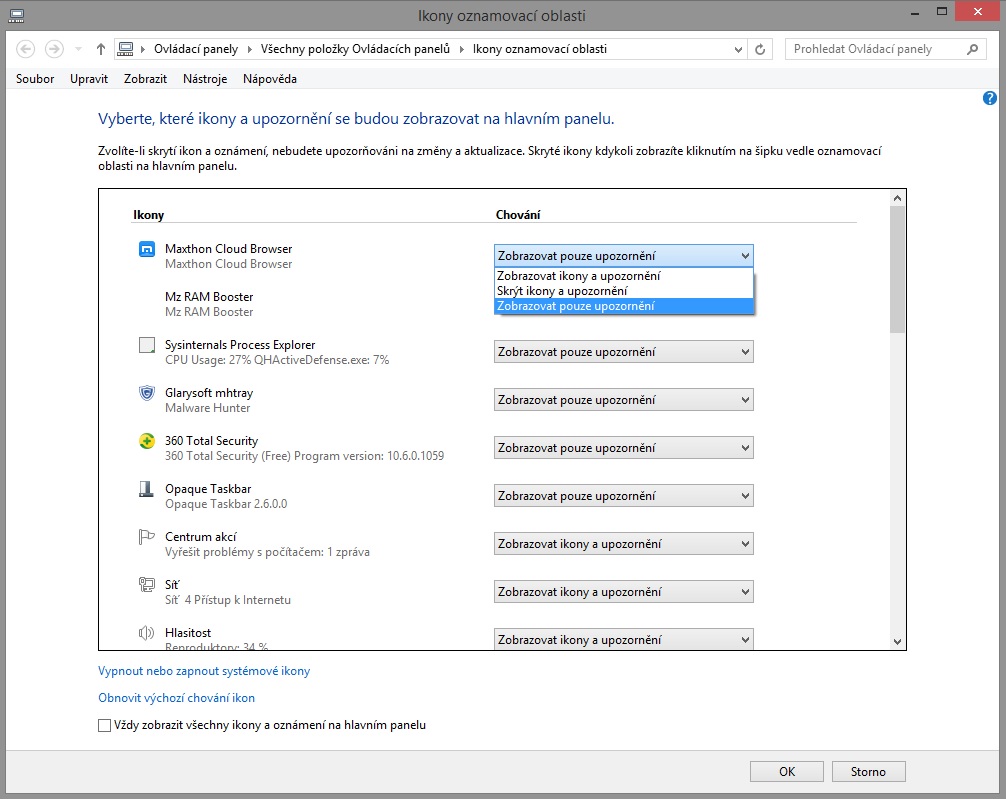Click the list scroll down arrow
Screen dimensions: 1006x799
[x=897, y=641]
